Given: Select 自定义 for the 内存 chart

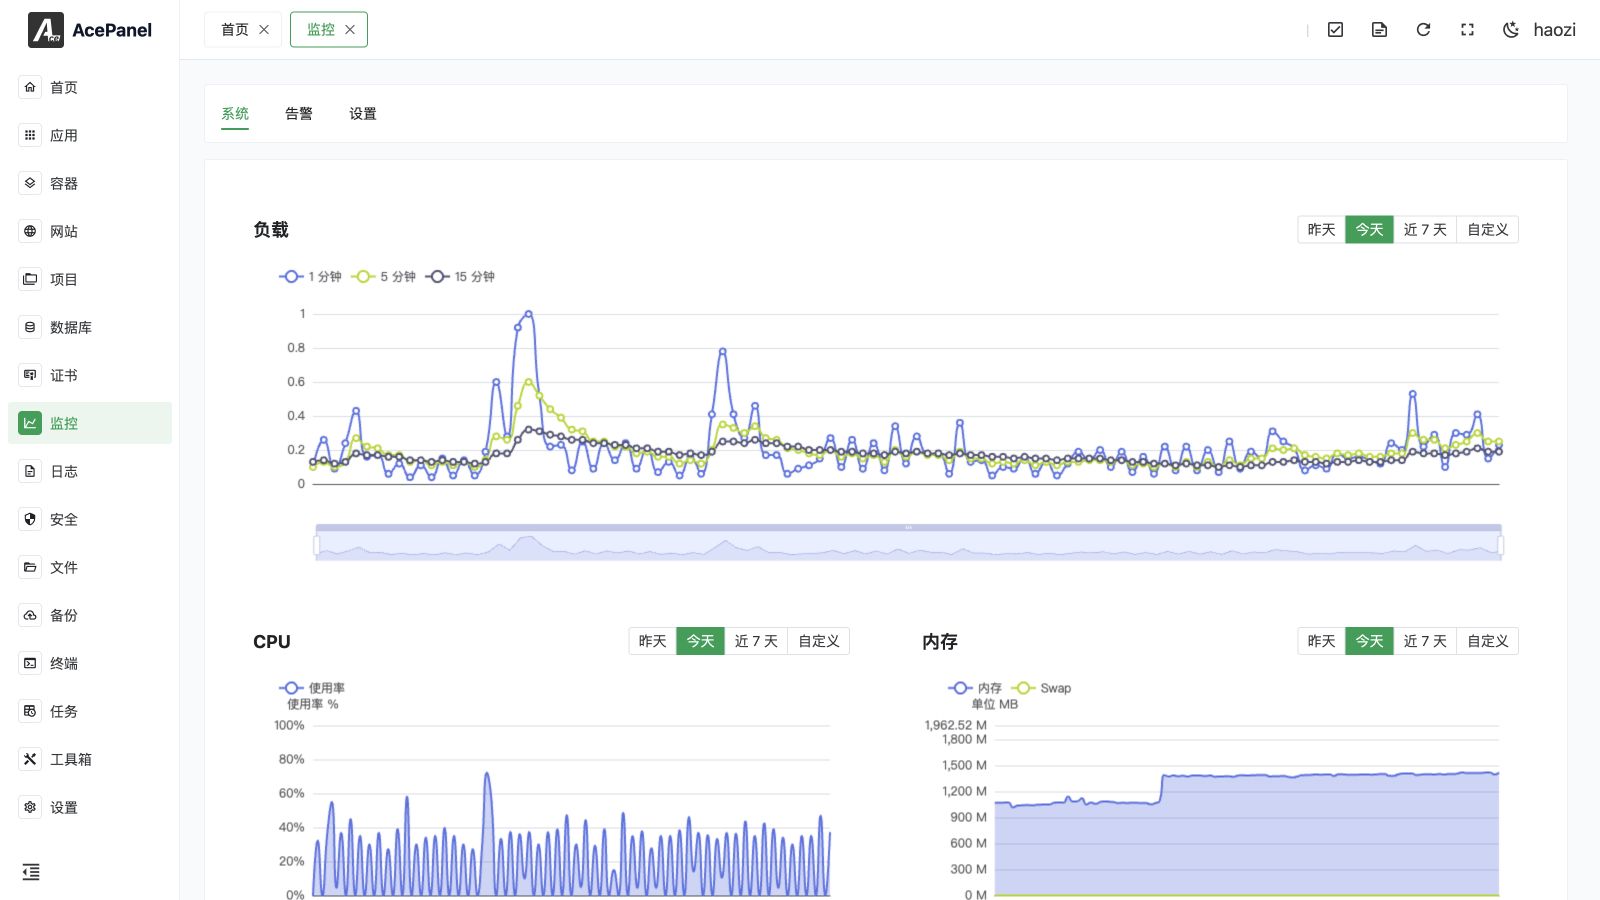Looking at the screenshot, I should pos(1487,641).
